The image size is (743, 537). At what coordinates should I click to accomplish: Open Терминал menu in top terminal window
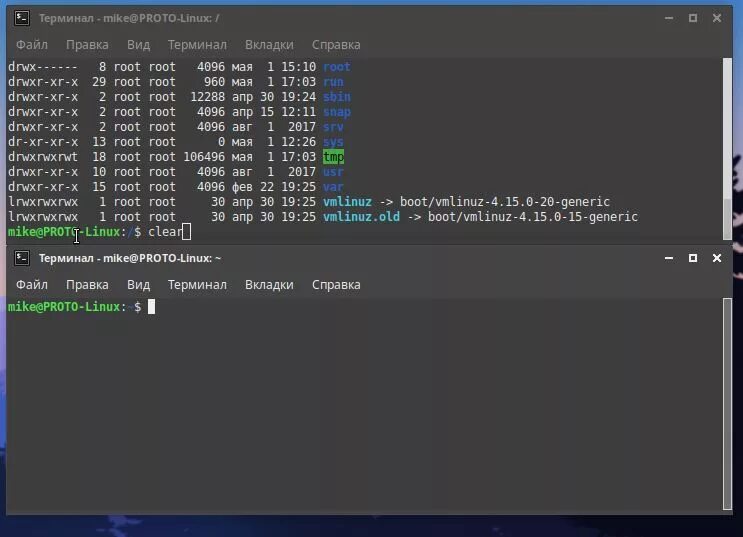(197, 45)
